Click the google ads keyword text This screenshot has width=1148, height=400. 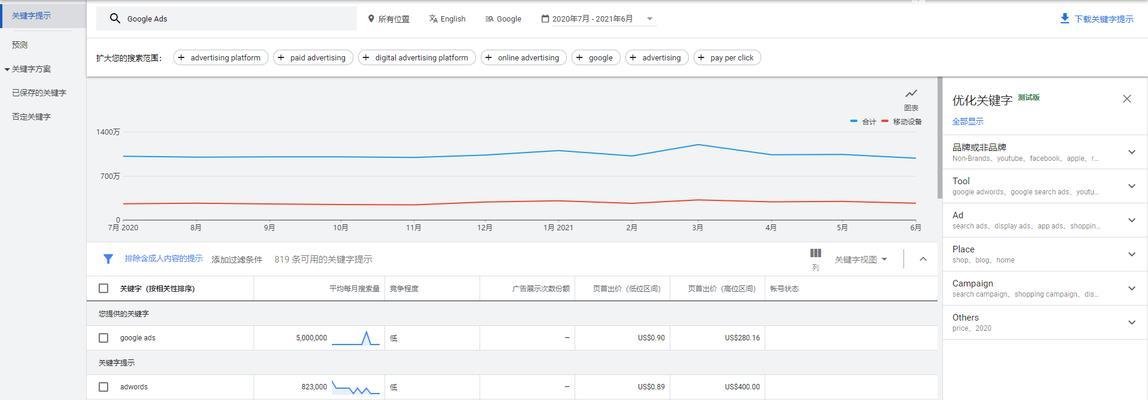tap(138, 338)
